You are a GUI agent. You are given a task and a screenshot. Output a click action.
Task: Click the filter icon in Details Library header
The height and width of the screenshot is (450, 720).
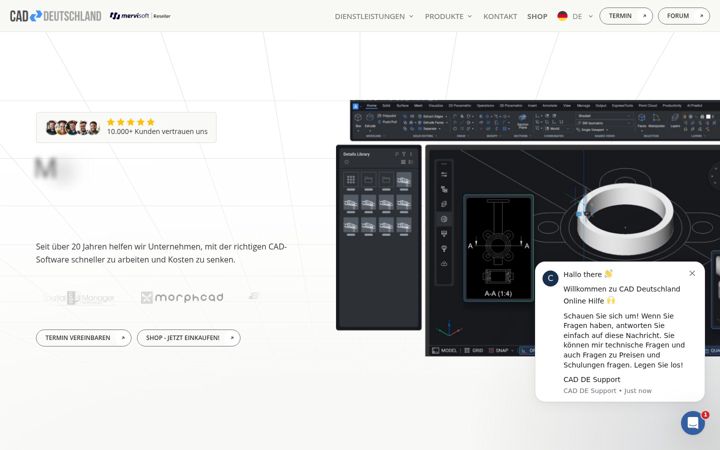(x=404, y=154)
